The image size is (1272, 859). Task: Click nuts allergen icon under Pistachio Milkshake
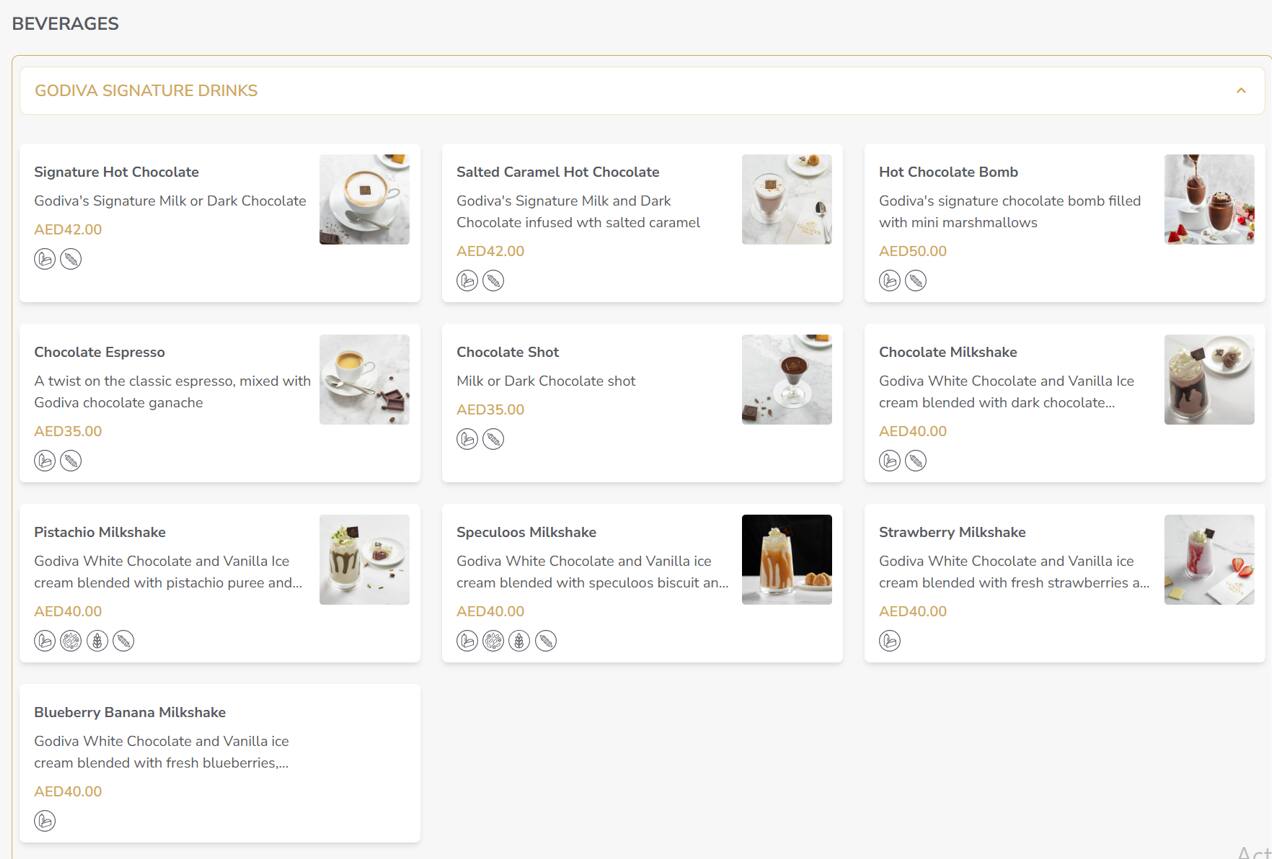[71, 641]
